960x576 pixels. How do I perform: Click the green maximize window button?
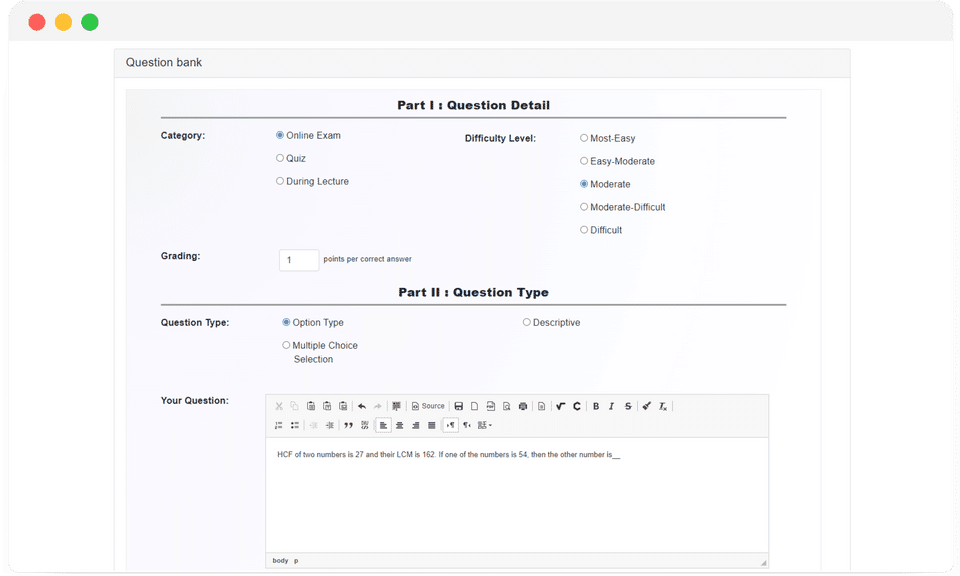click(x=90, y=22)
